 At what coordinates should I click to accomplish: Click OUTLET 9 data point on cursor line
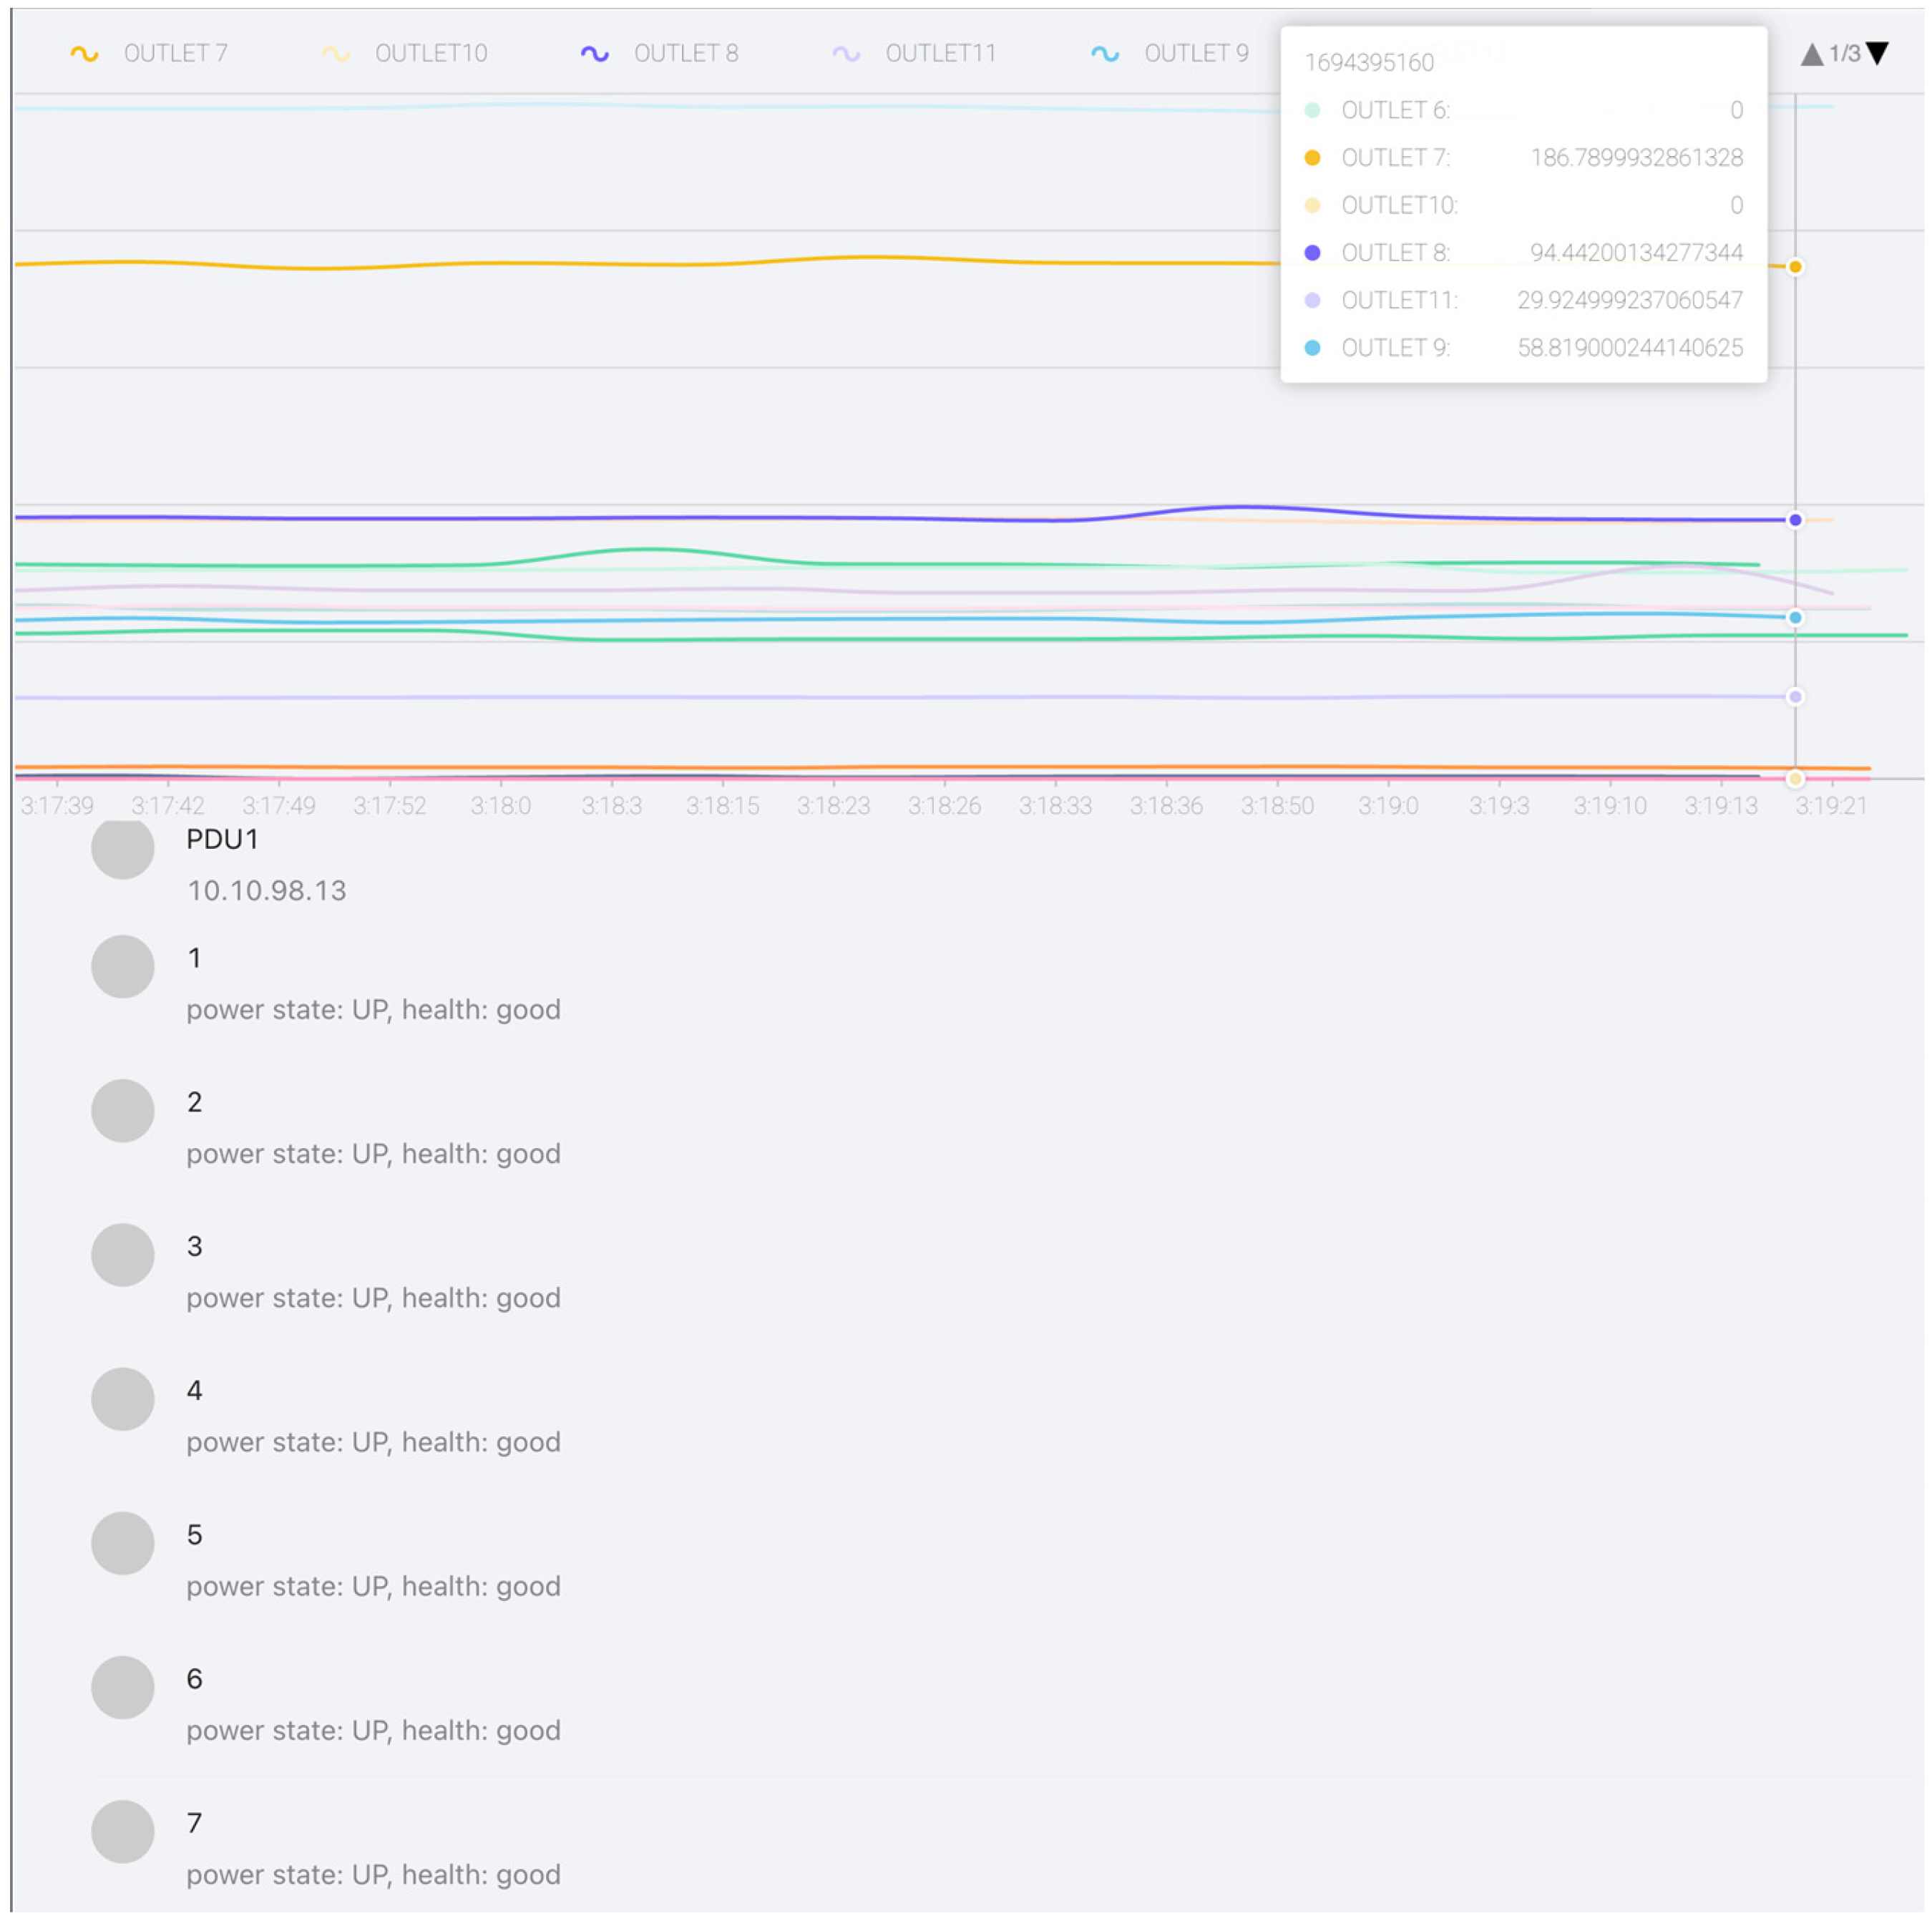coord(1795,618)
